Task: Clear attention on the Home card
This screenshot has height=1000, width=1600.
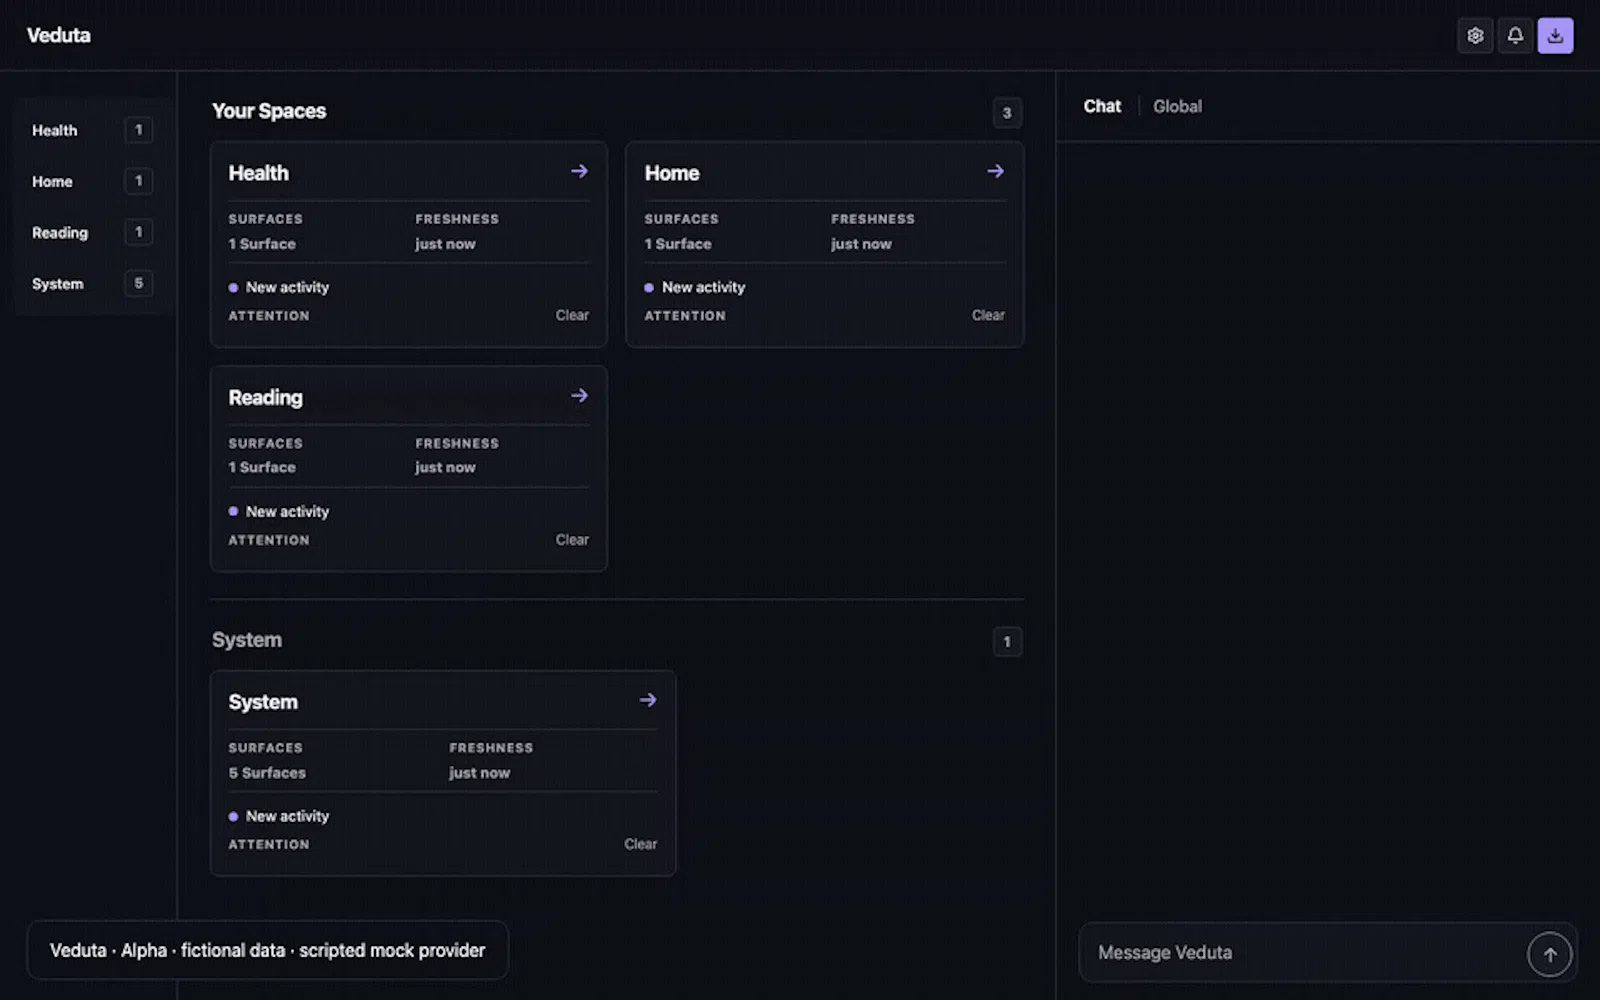Action: 988,315
